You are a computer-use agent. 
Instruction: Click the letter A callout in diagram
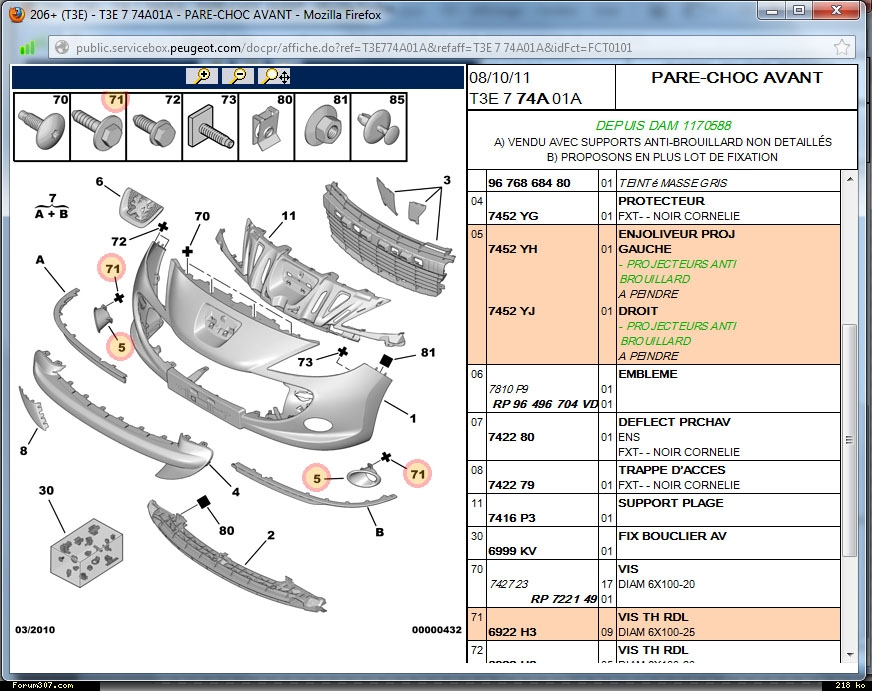pyautogui.click(x=39, y=260)
